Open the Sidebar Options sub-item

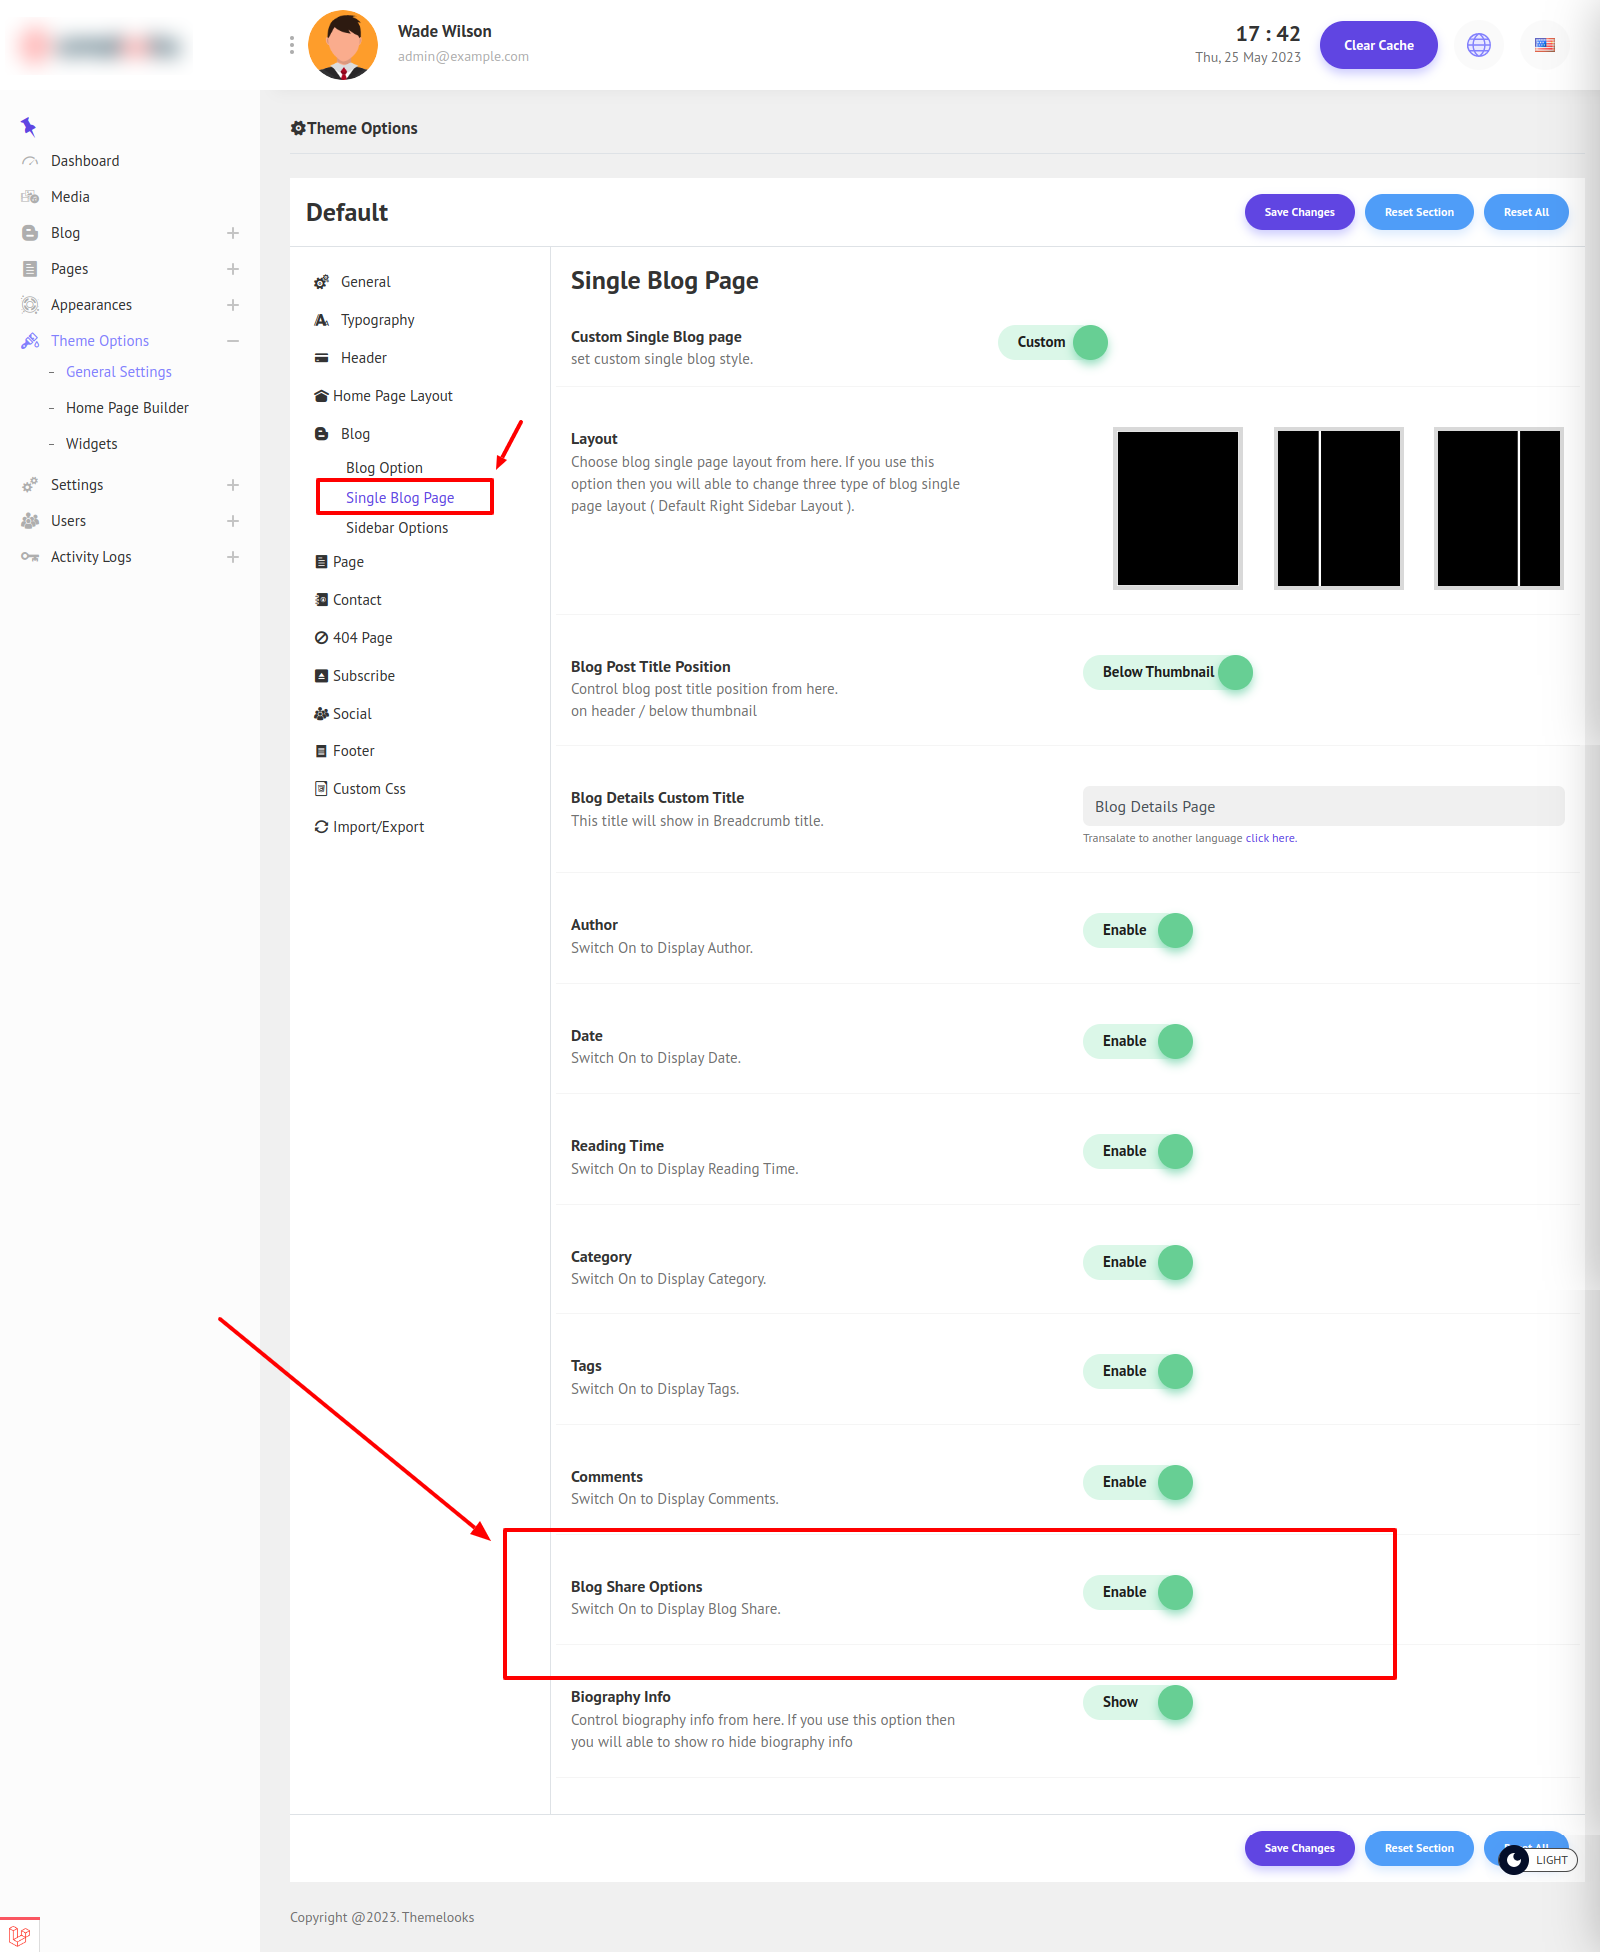point(396,528)
